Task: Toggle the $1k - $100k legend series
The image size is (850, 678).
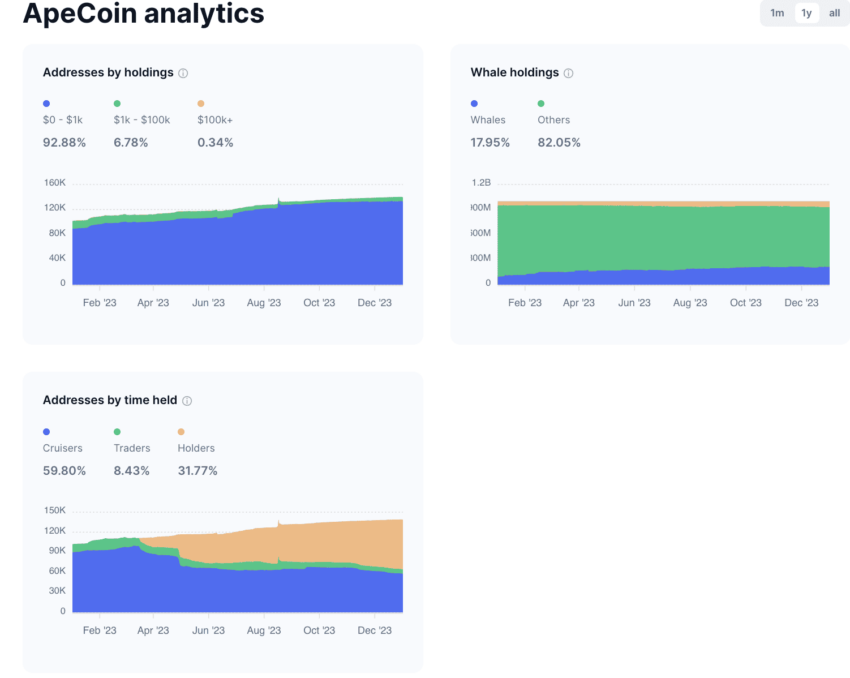Action: tap(141, 120)
